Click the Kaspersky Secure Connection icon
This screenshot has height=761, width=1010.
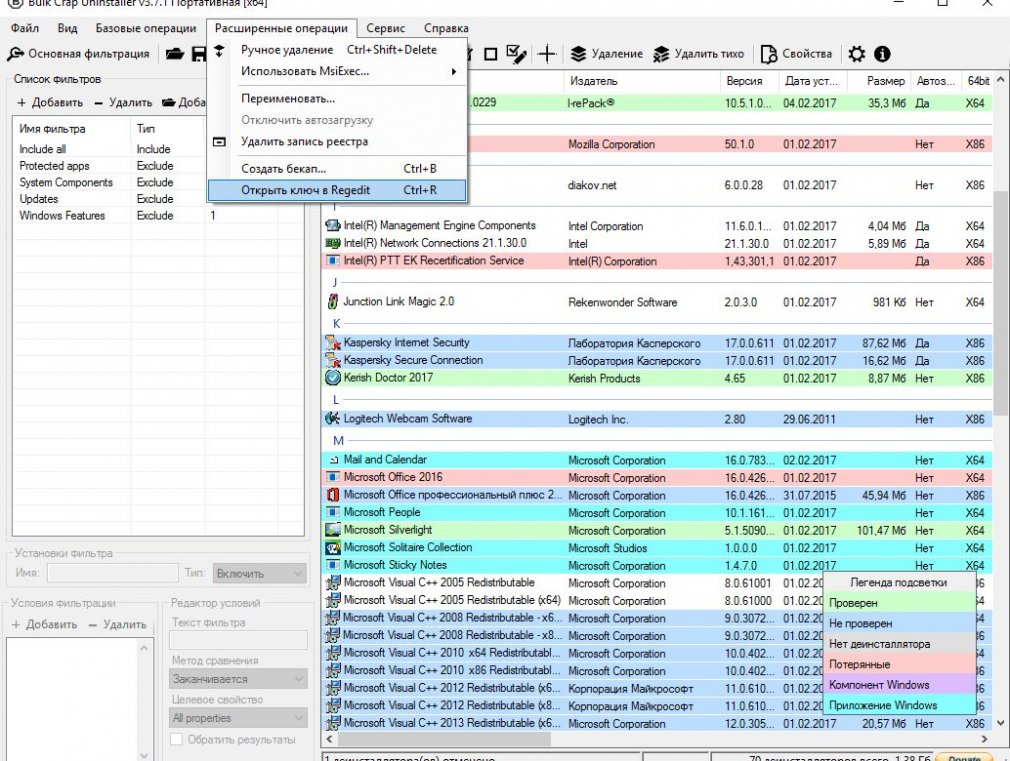click(x=332, y=360)
